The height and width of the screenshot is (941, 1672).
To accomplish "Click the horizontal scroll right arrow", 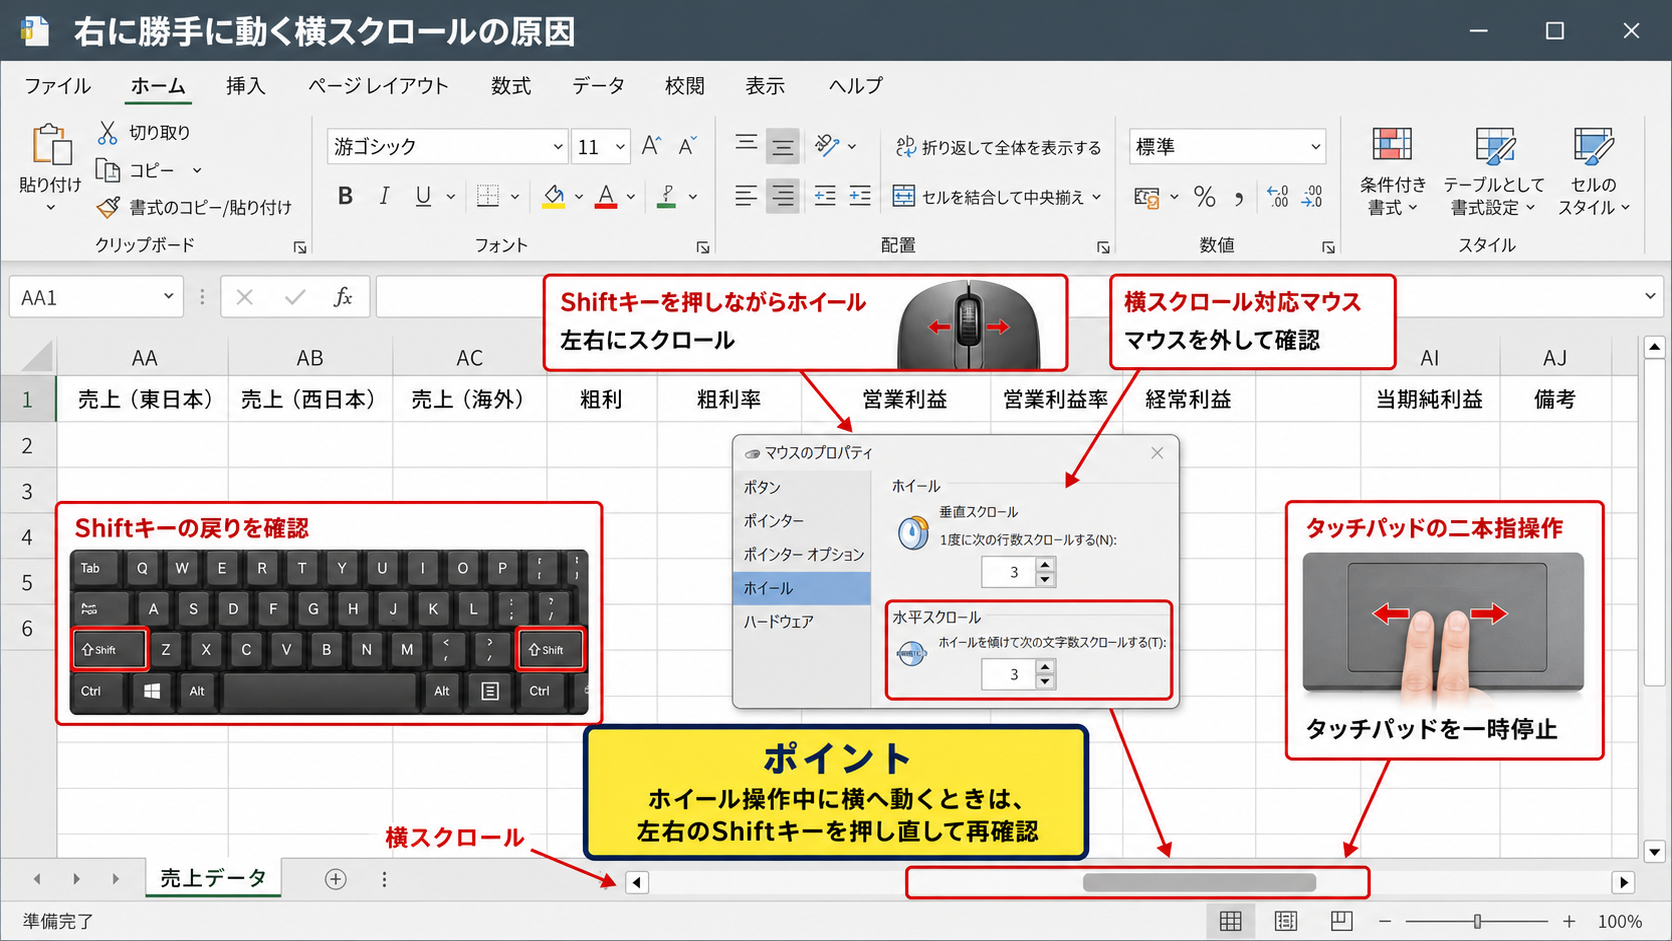I will coord(1623,882).
